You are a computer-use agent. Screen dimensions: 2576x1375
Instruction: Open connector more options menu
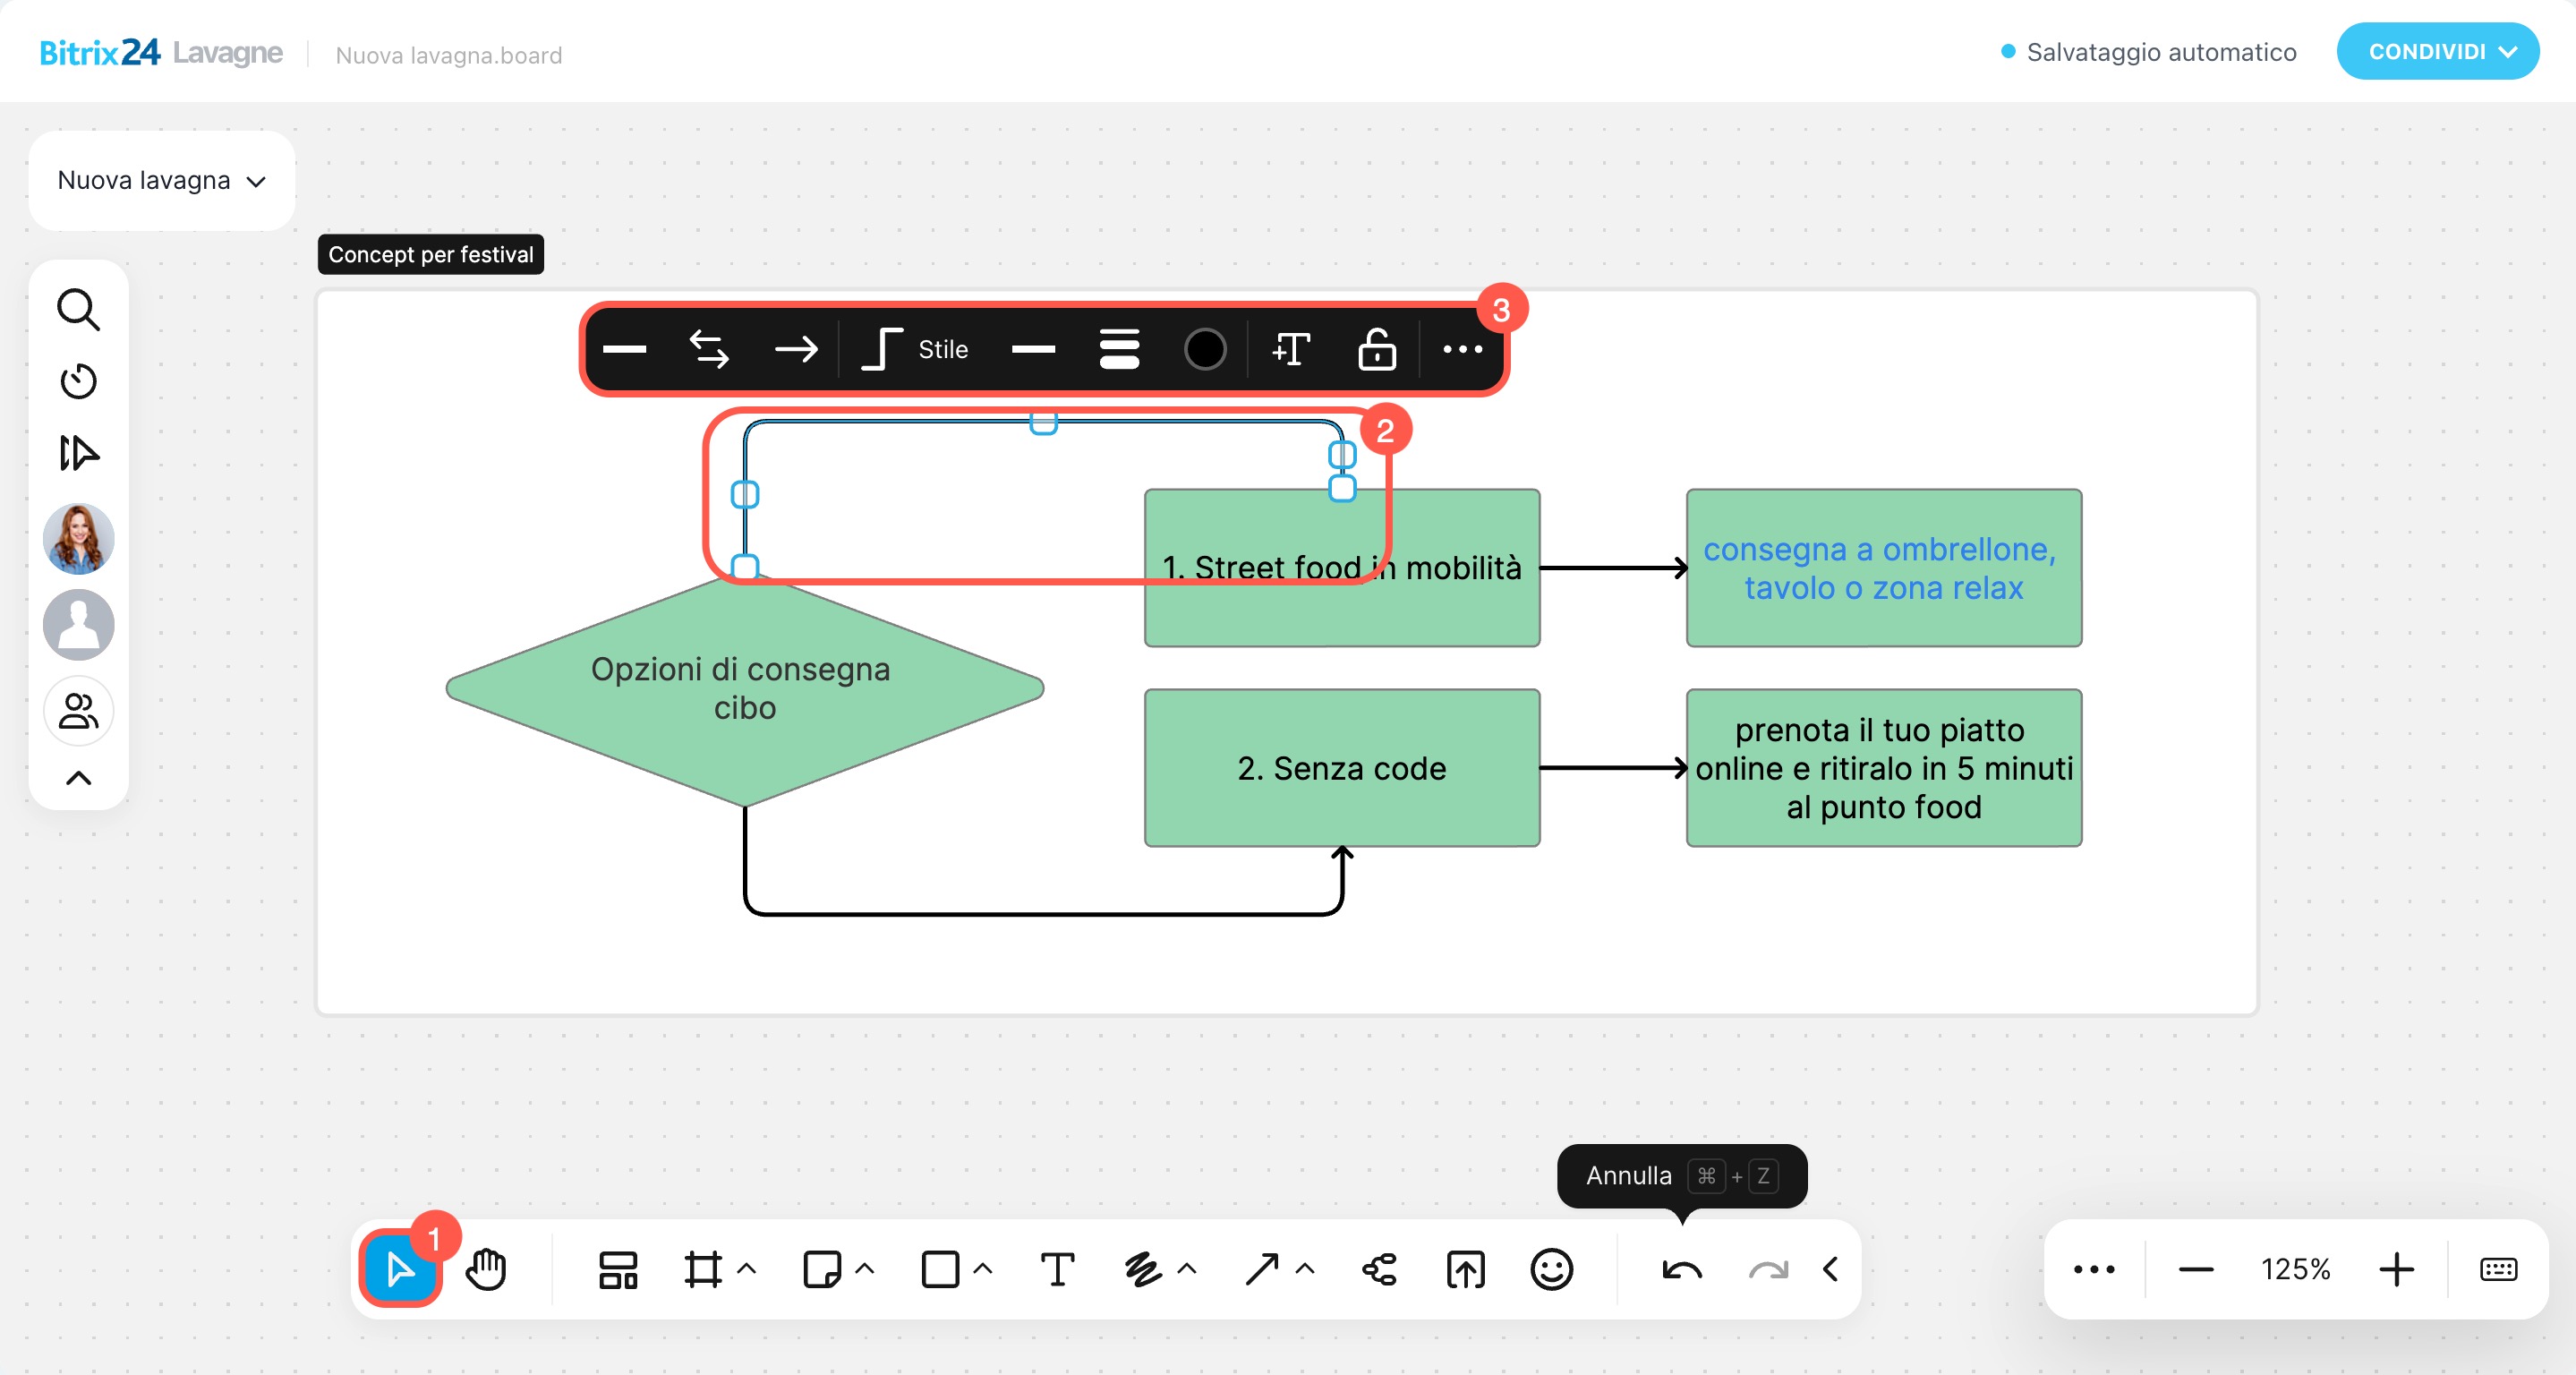point(1462,349)
